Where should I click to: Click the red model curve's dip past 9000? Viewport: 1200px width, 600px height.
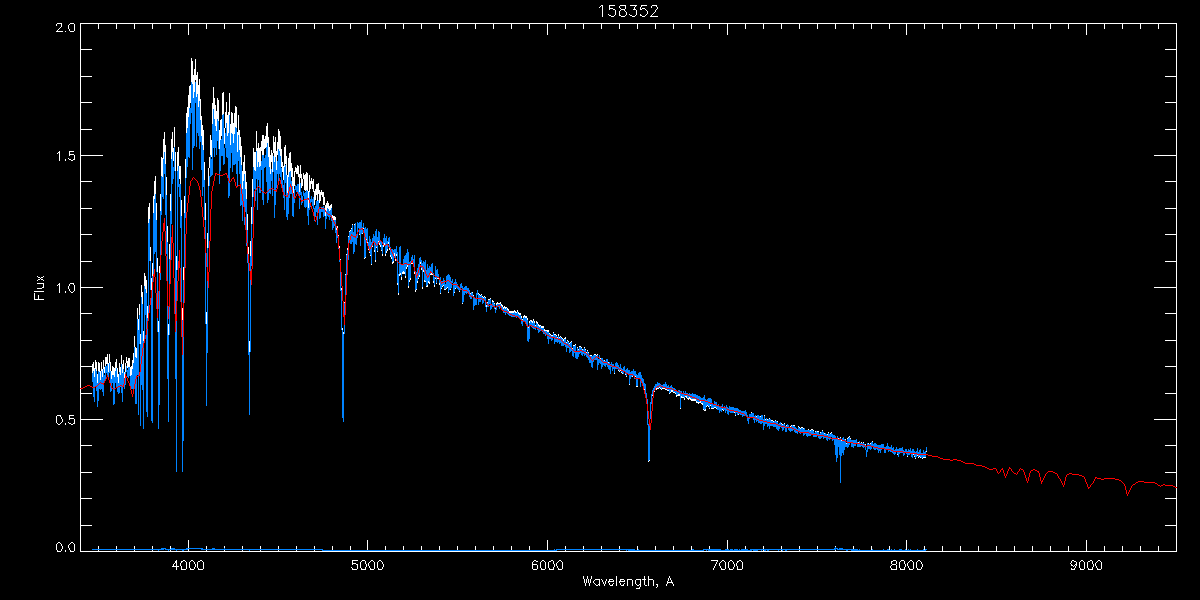pos(1128,492)
